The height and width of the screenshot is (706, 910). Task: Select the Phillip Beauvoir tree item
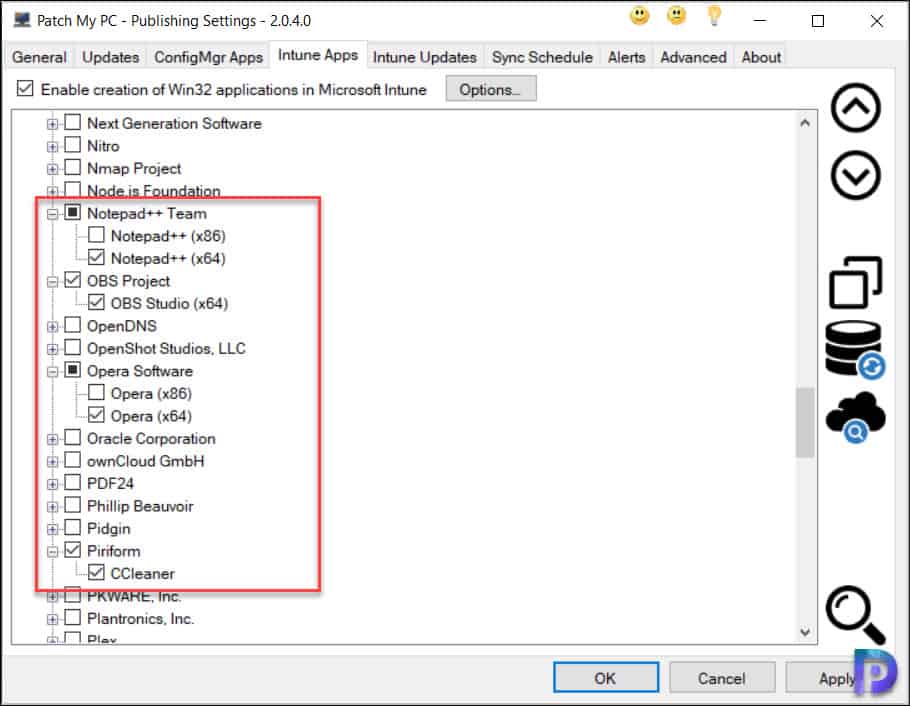[x=140, y=506]
